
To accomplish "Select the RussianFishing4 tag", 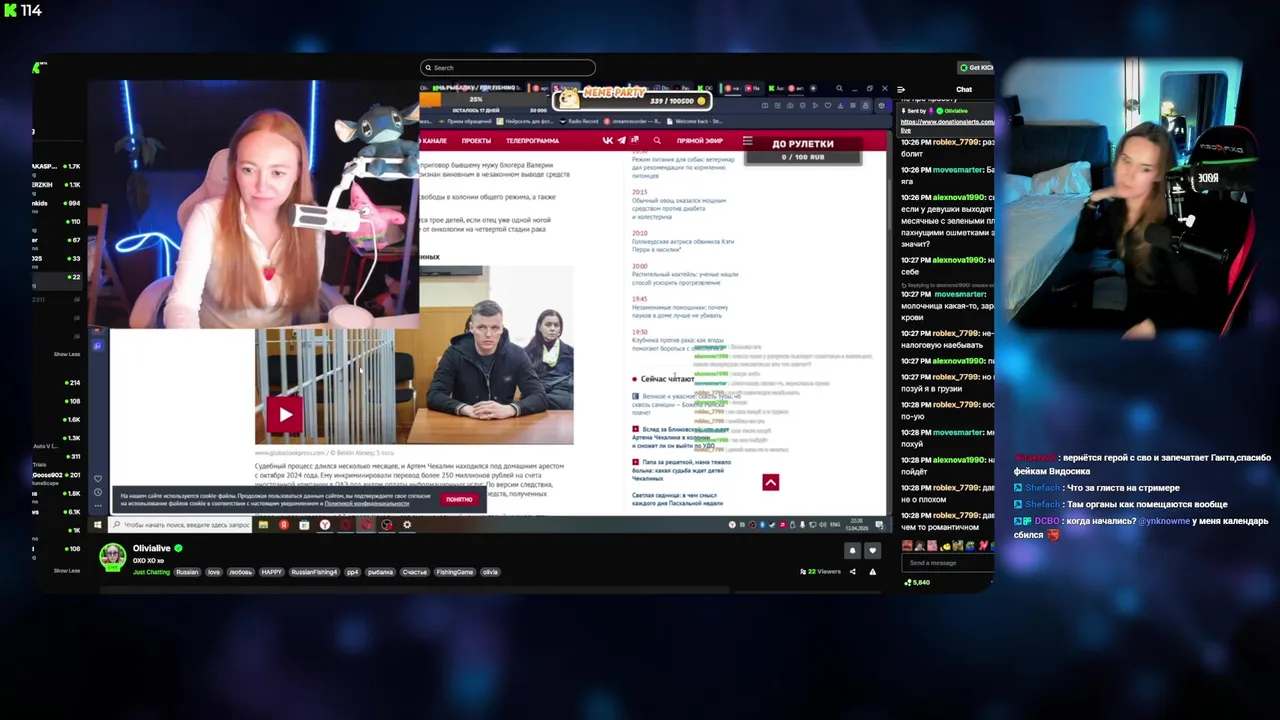I will (314, 572).
